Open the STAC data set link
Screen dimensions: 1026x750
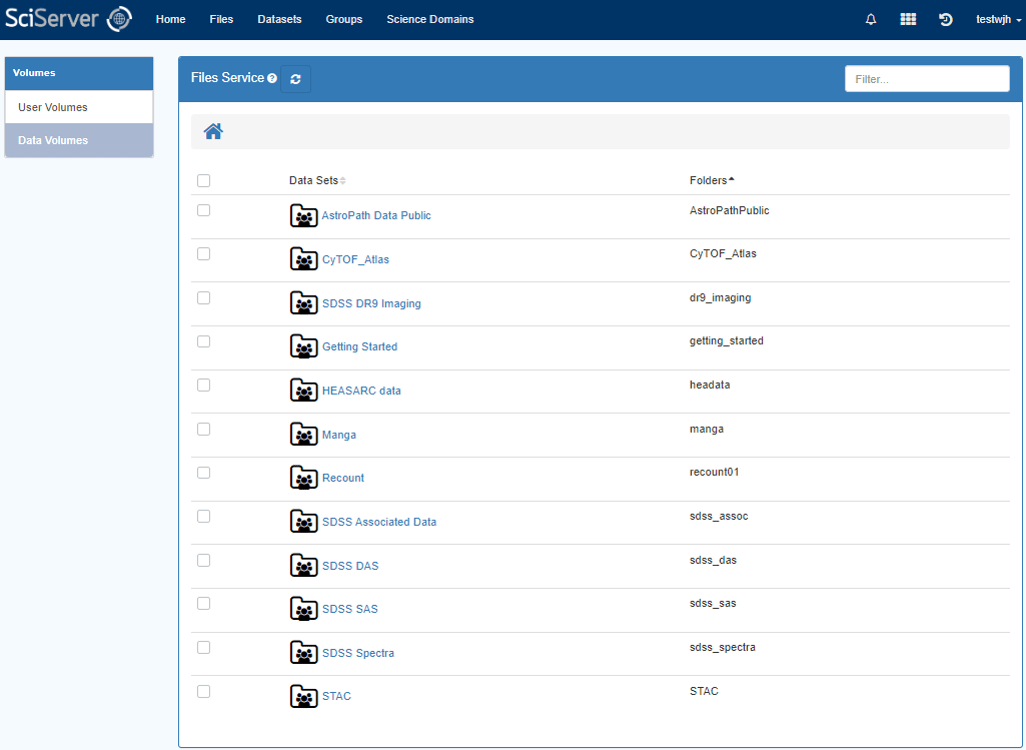click(336, 696)
